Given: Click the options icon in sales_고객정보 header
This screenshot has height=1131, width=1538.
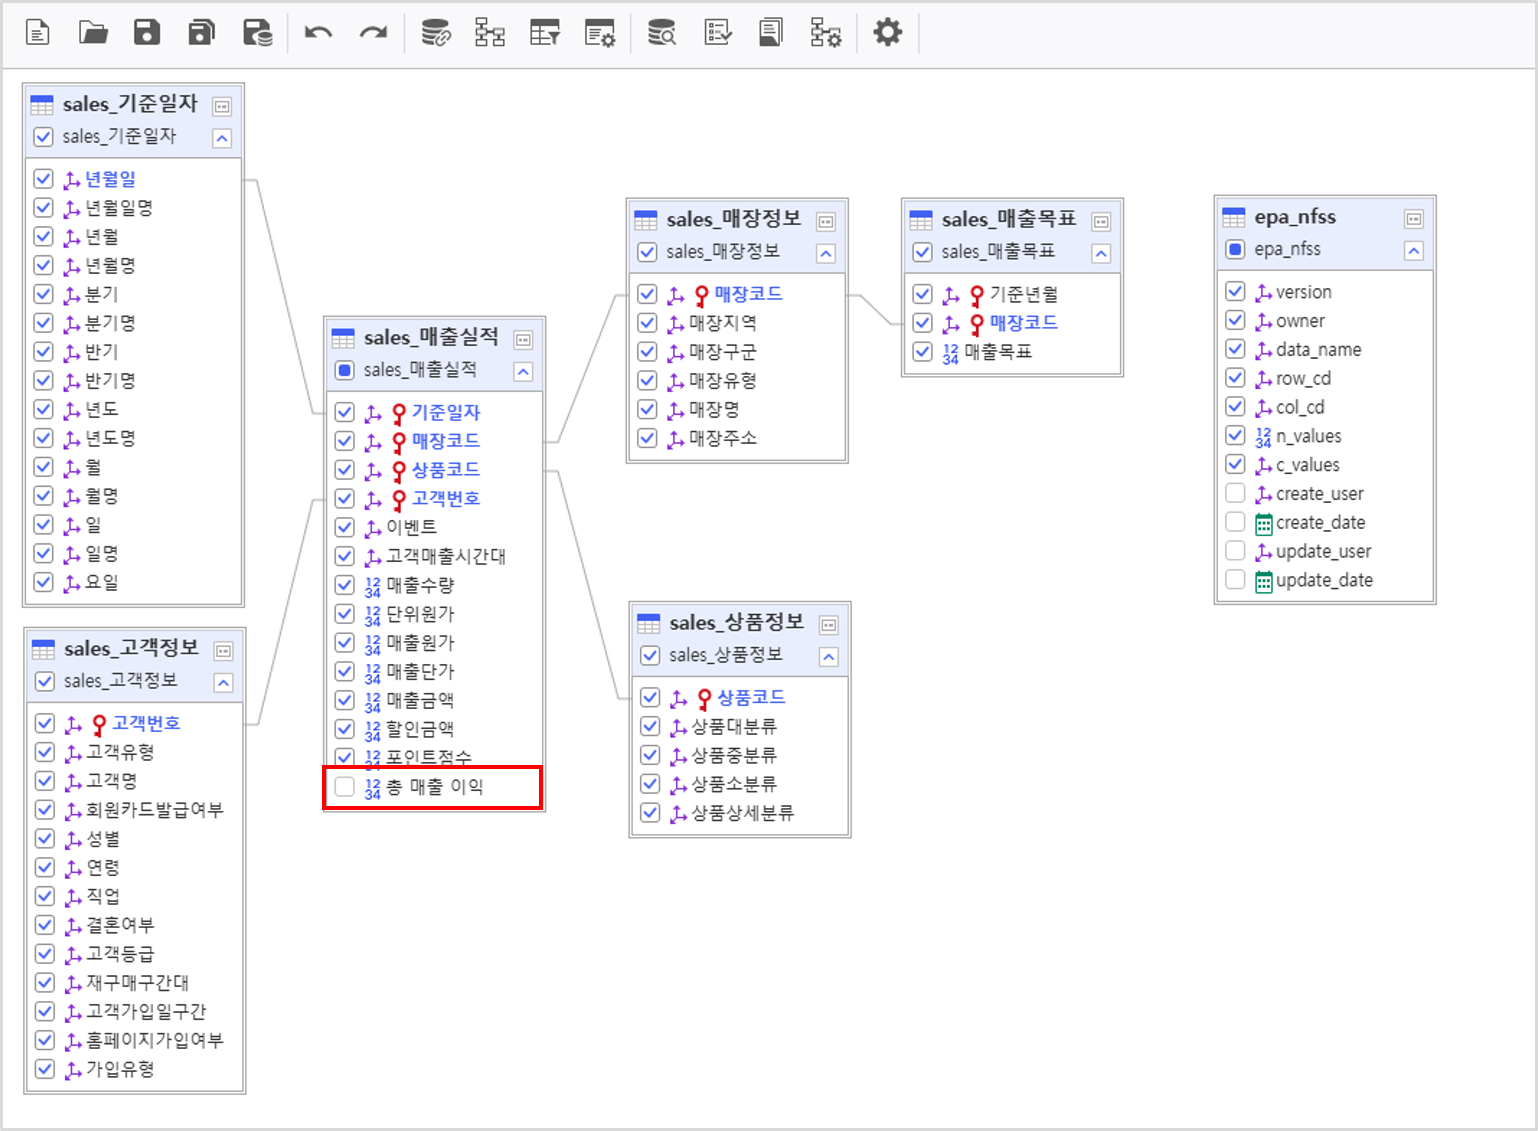Looking at the screenshot, I should pyautogui.click(x=224, y=651).
